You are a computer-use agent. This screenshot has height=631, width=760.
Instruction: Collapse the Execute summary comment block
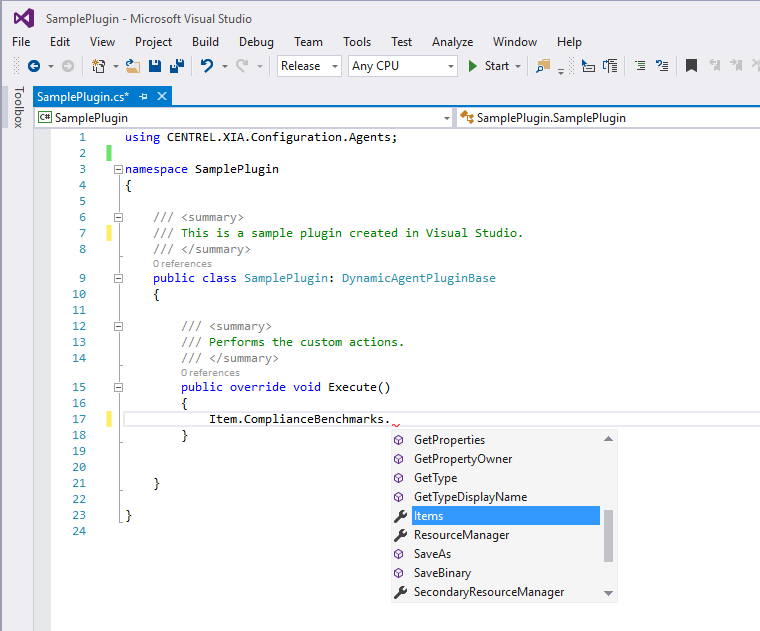118,327
